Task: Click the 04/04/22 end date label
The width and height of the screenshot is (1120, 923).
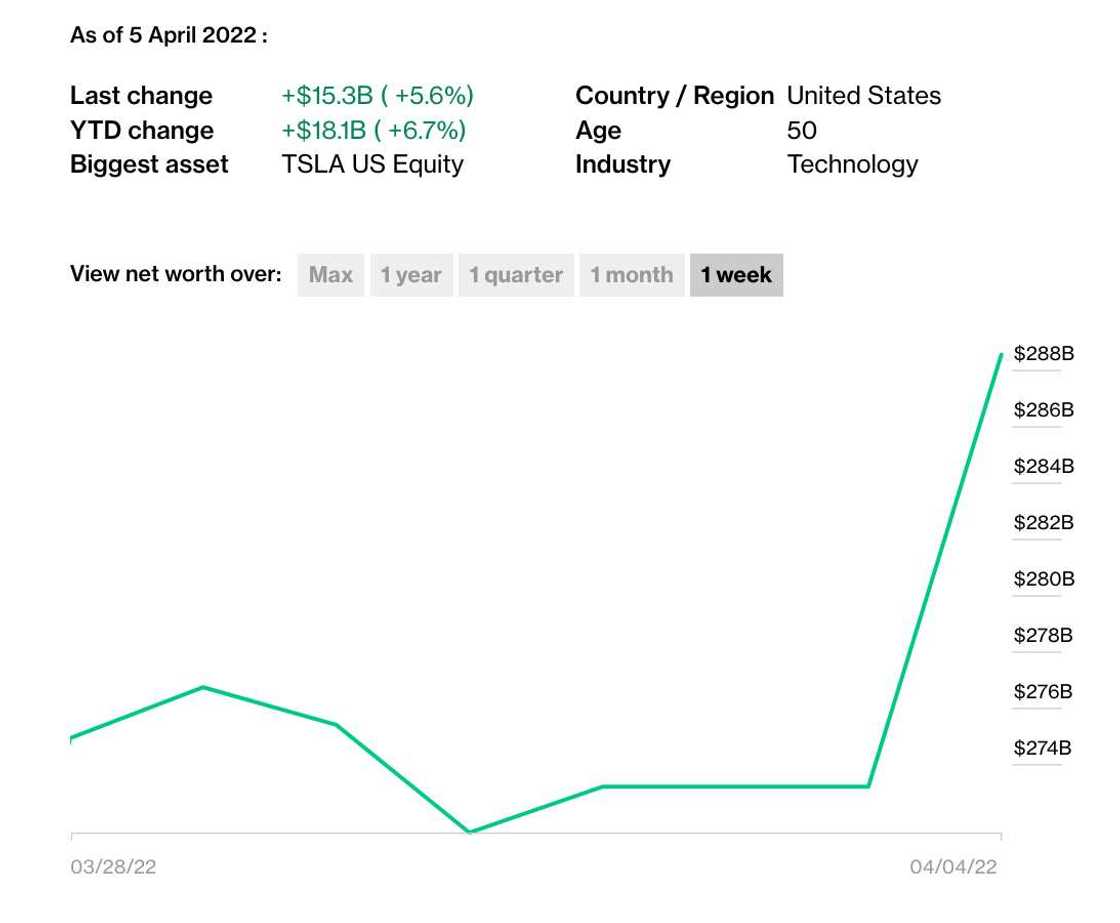Action: (953, 867)
